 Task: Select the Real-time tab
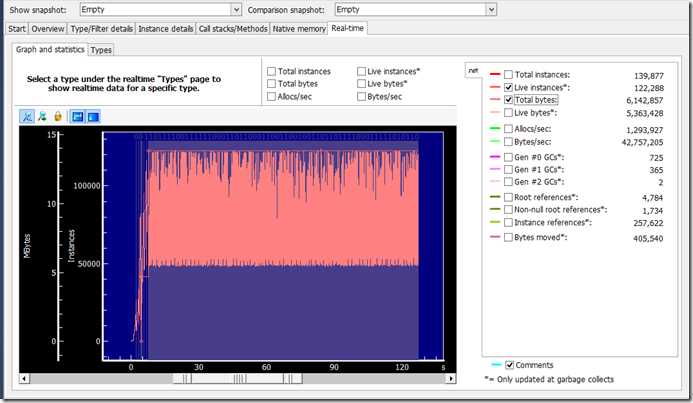[347, 28]
